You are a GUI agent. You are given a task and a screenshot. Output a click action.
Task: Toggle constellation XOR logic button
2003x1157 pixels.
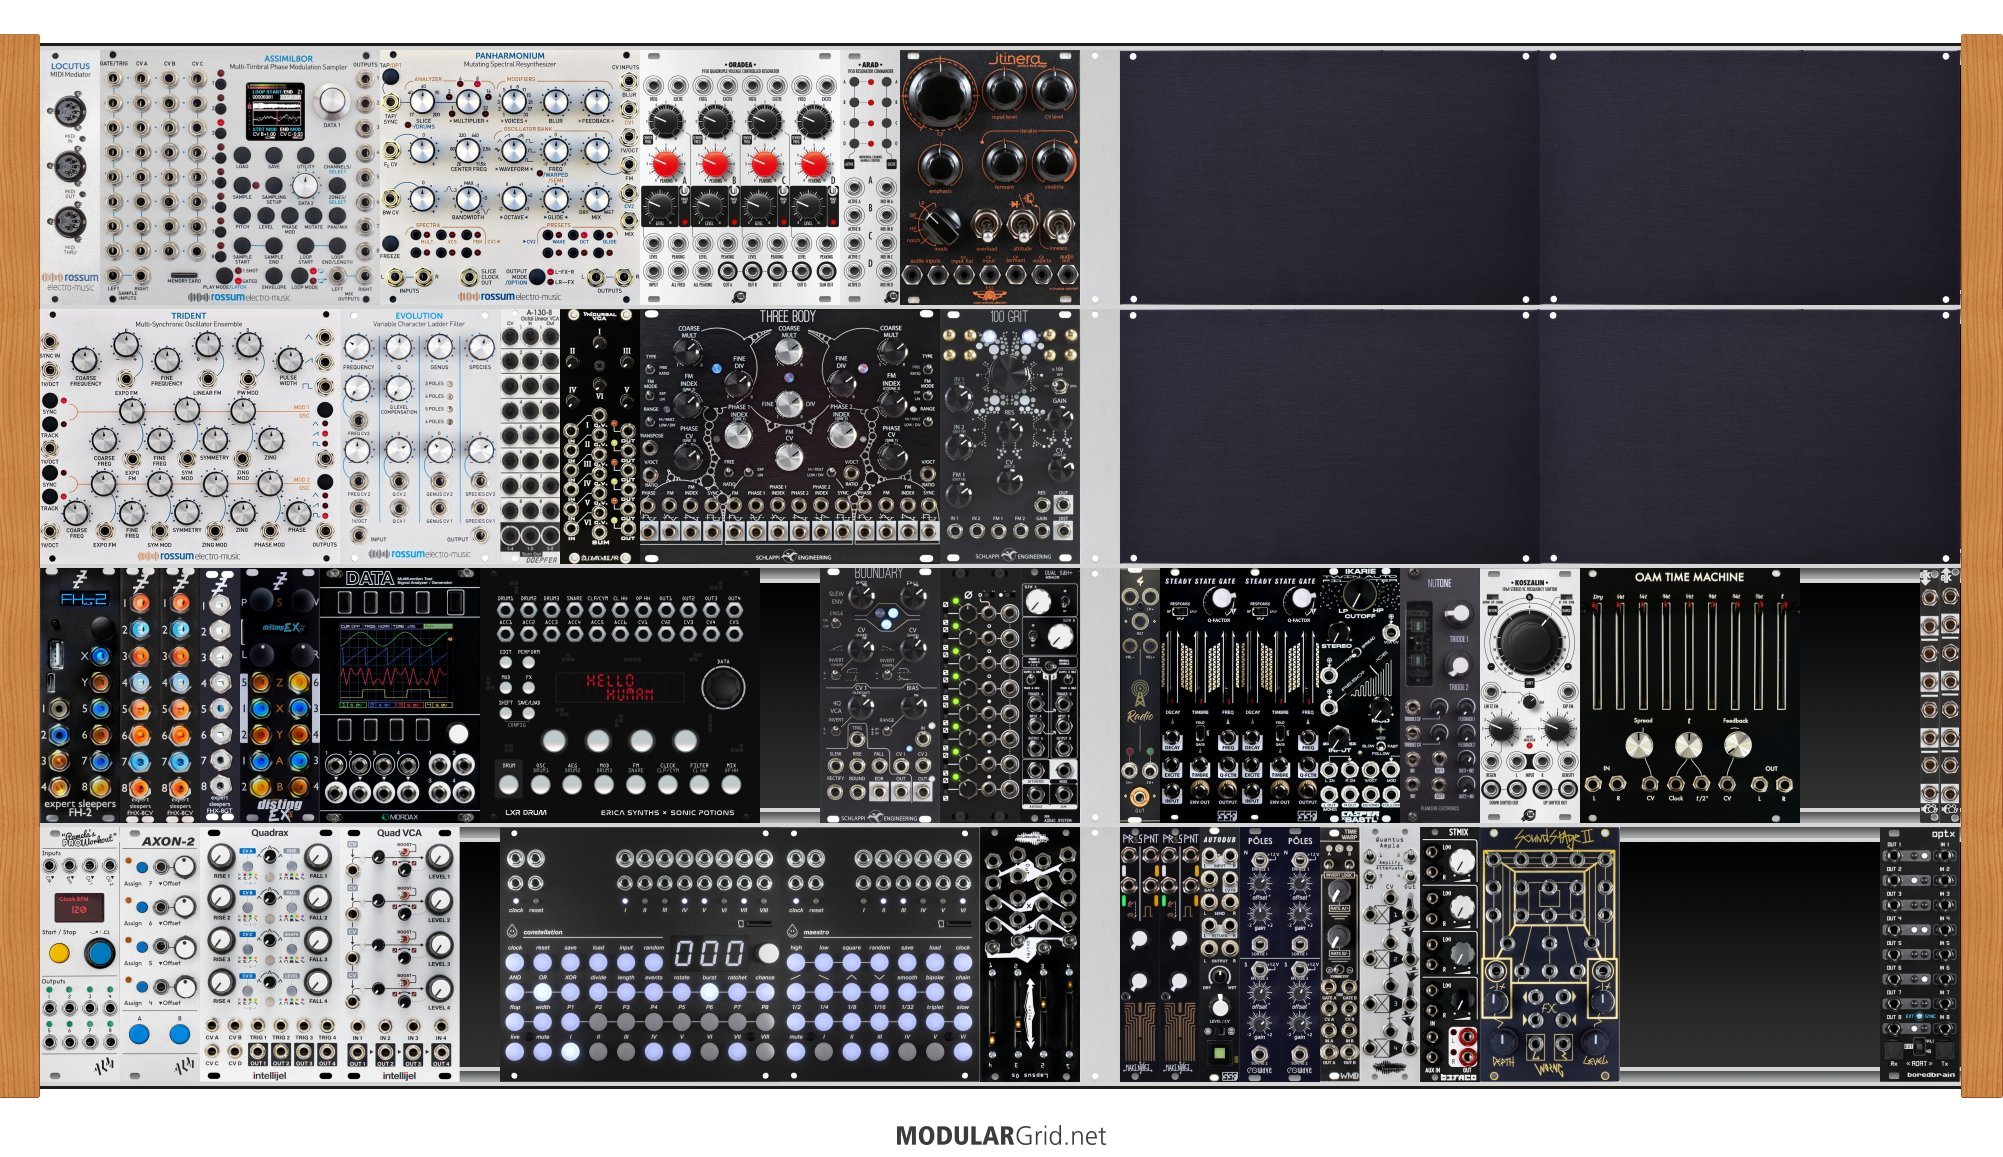point(570,992)
